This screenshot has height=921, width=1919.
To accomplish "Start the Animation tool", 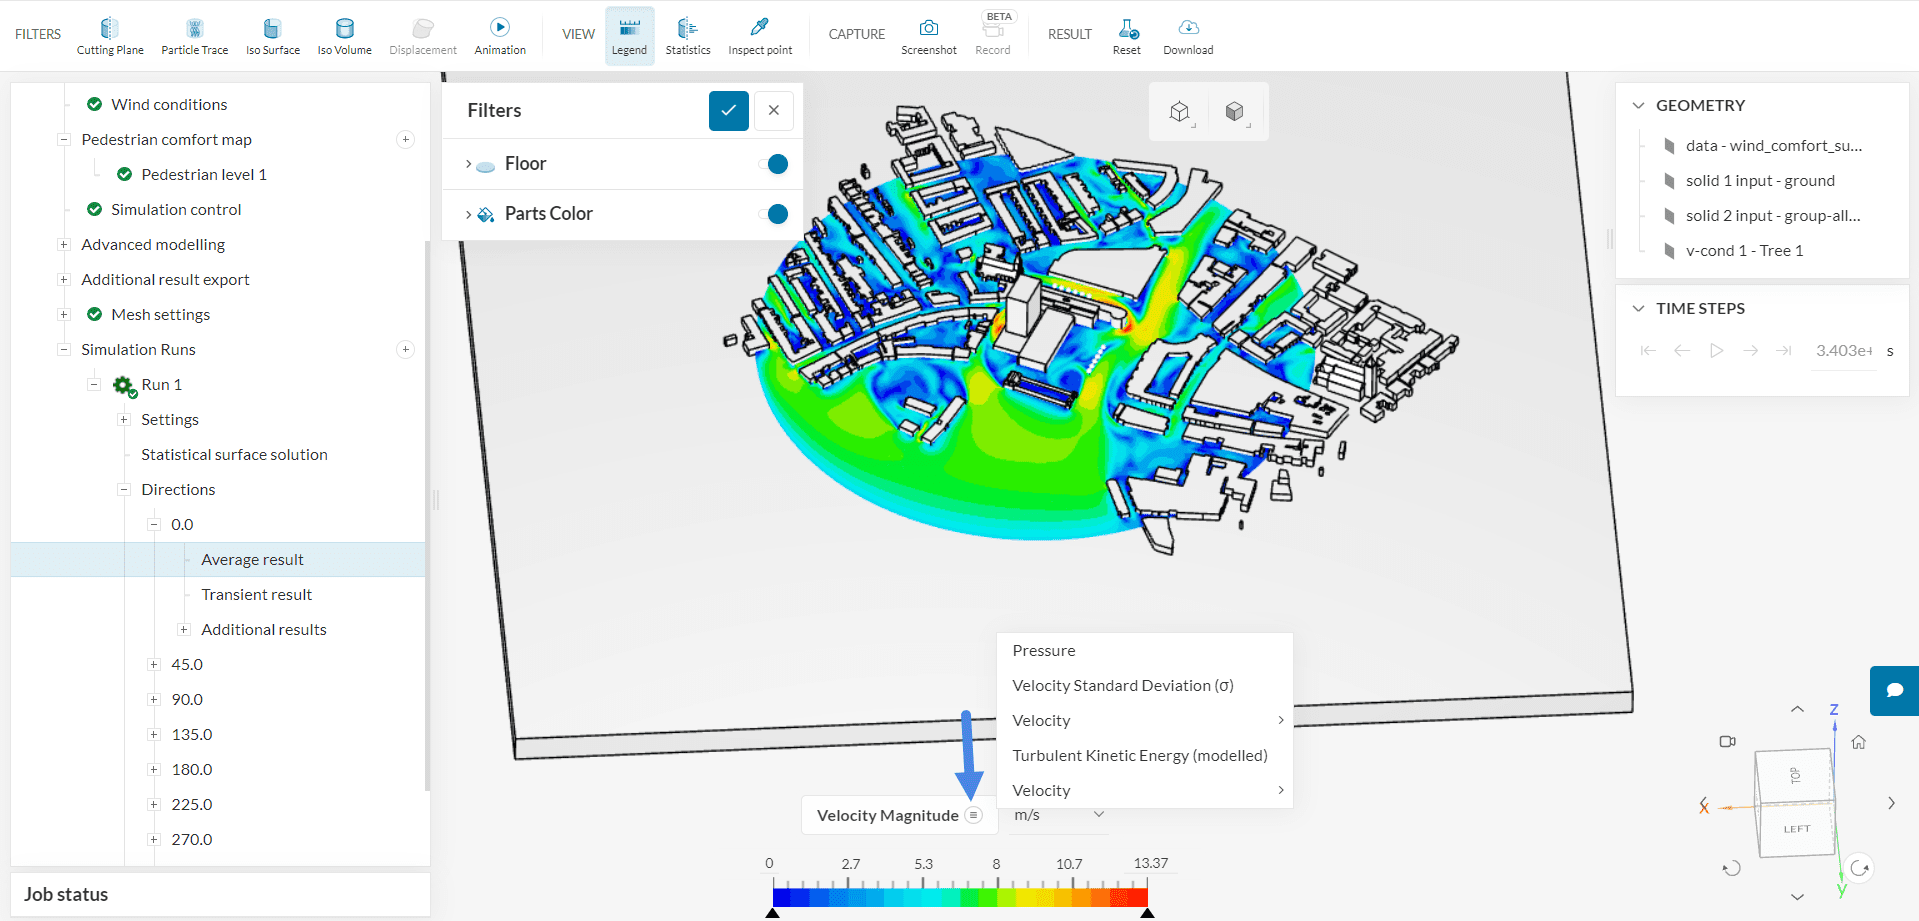I will tap(500, 36).
